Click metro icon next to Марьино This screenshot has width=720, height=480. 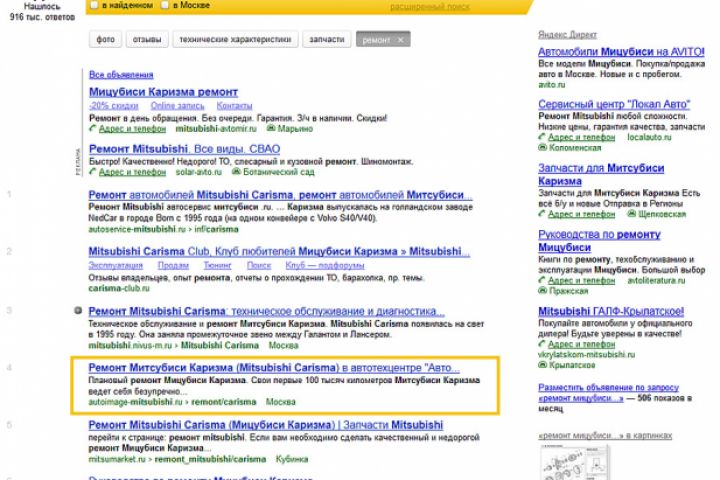[271, 128]
